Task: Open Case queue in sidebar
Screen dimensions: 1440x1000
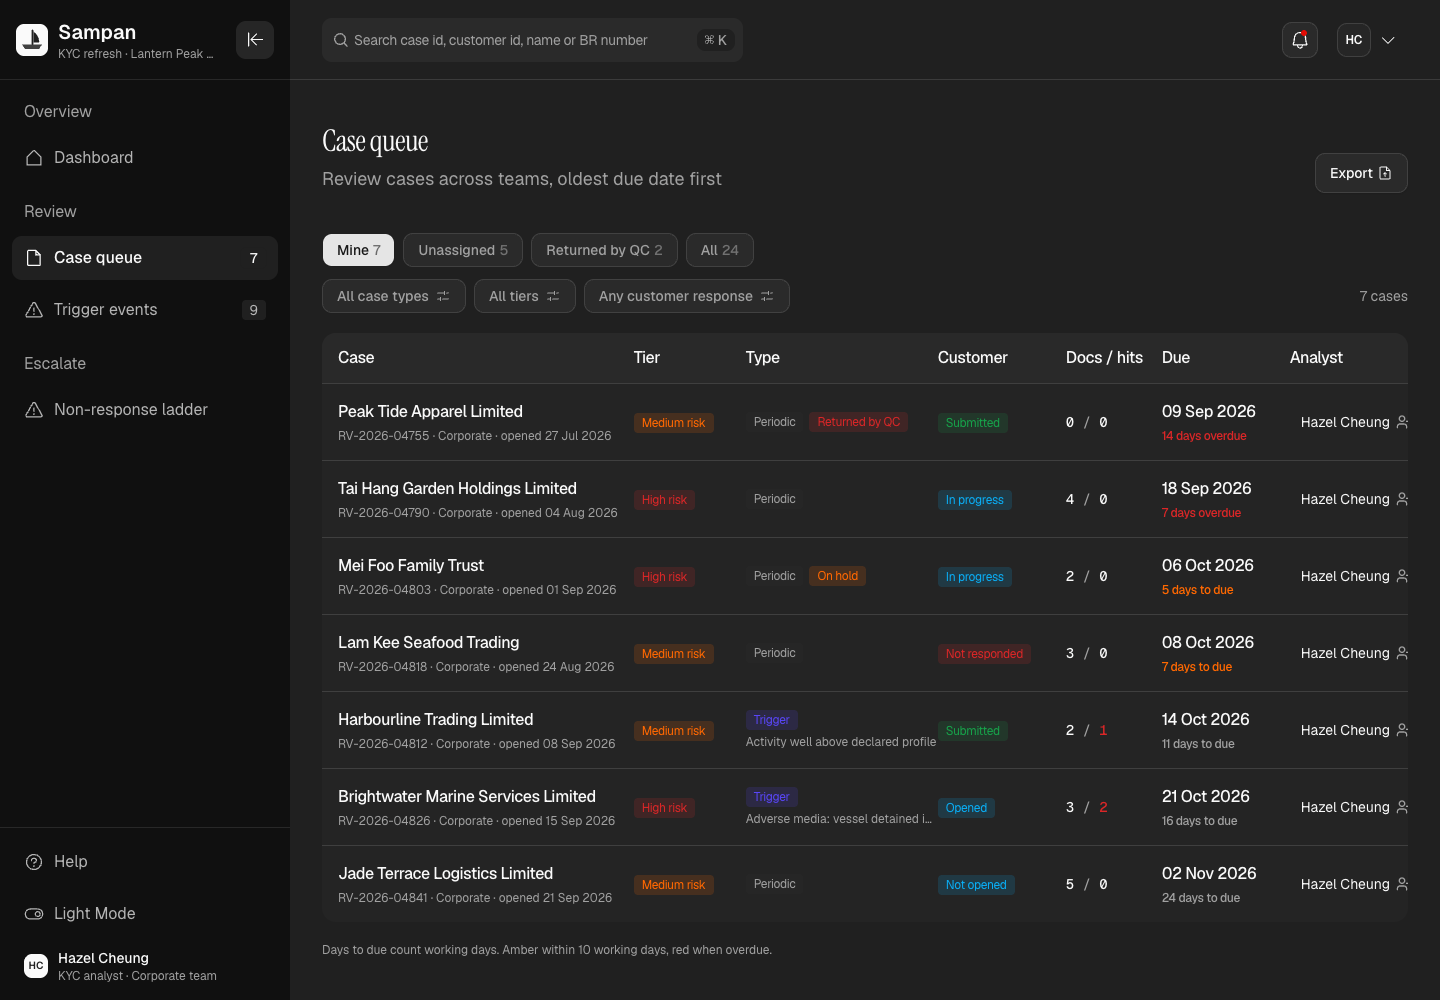Action: pos(145,258)
